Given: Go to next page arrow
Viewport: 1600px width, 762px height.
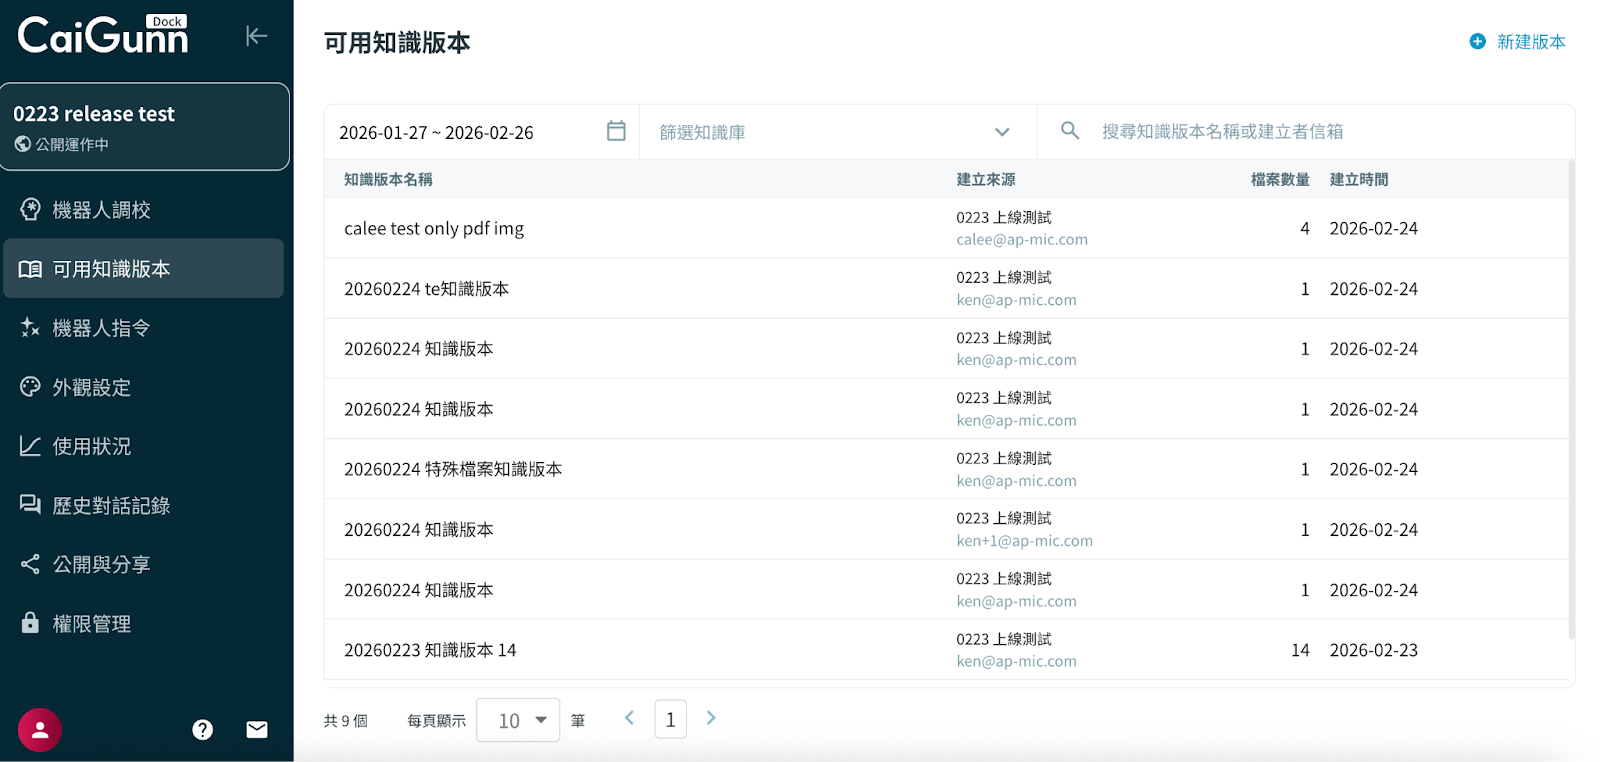Looking at the screenshot, I should click(711, 718).
